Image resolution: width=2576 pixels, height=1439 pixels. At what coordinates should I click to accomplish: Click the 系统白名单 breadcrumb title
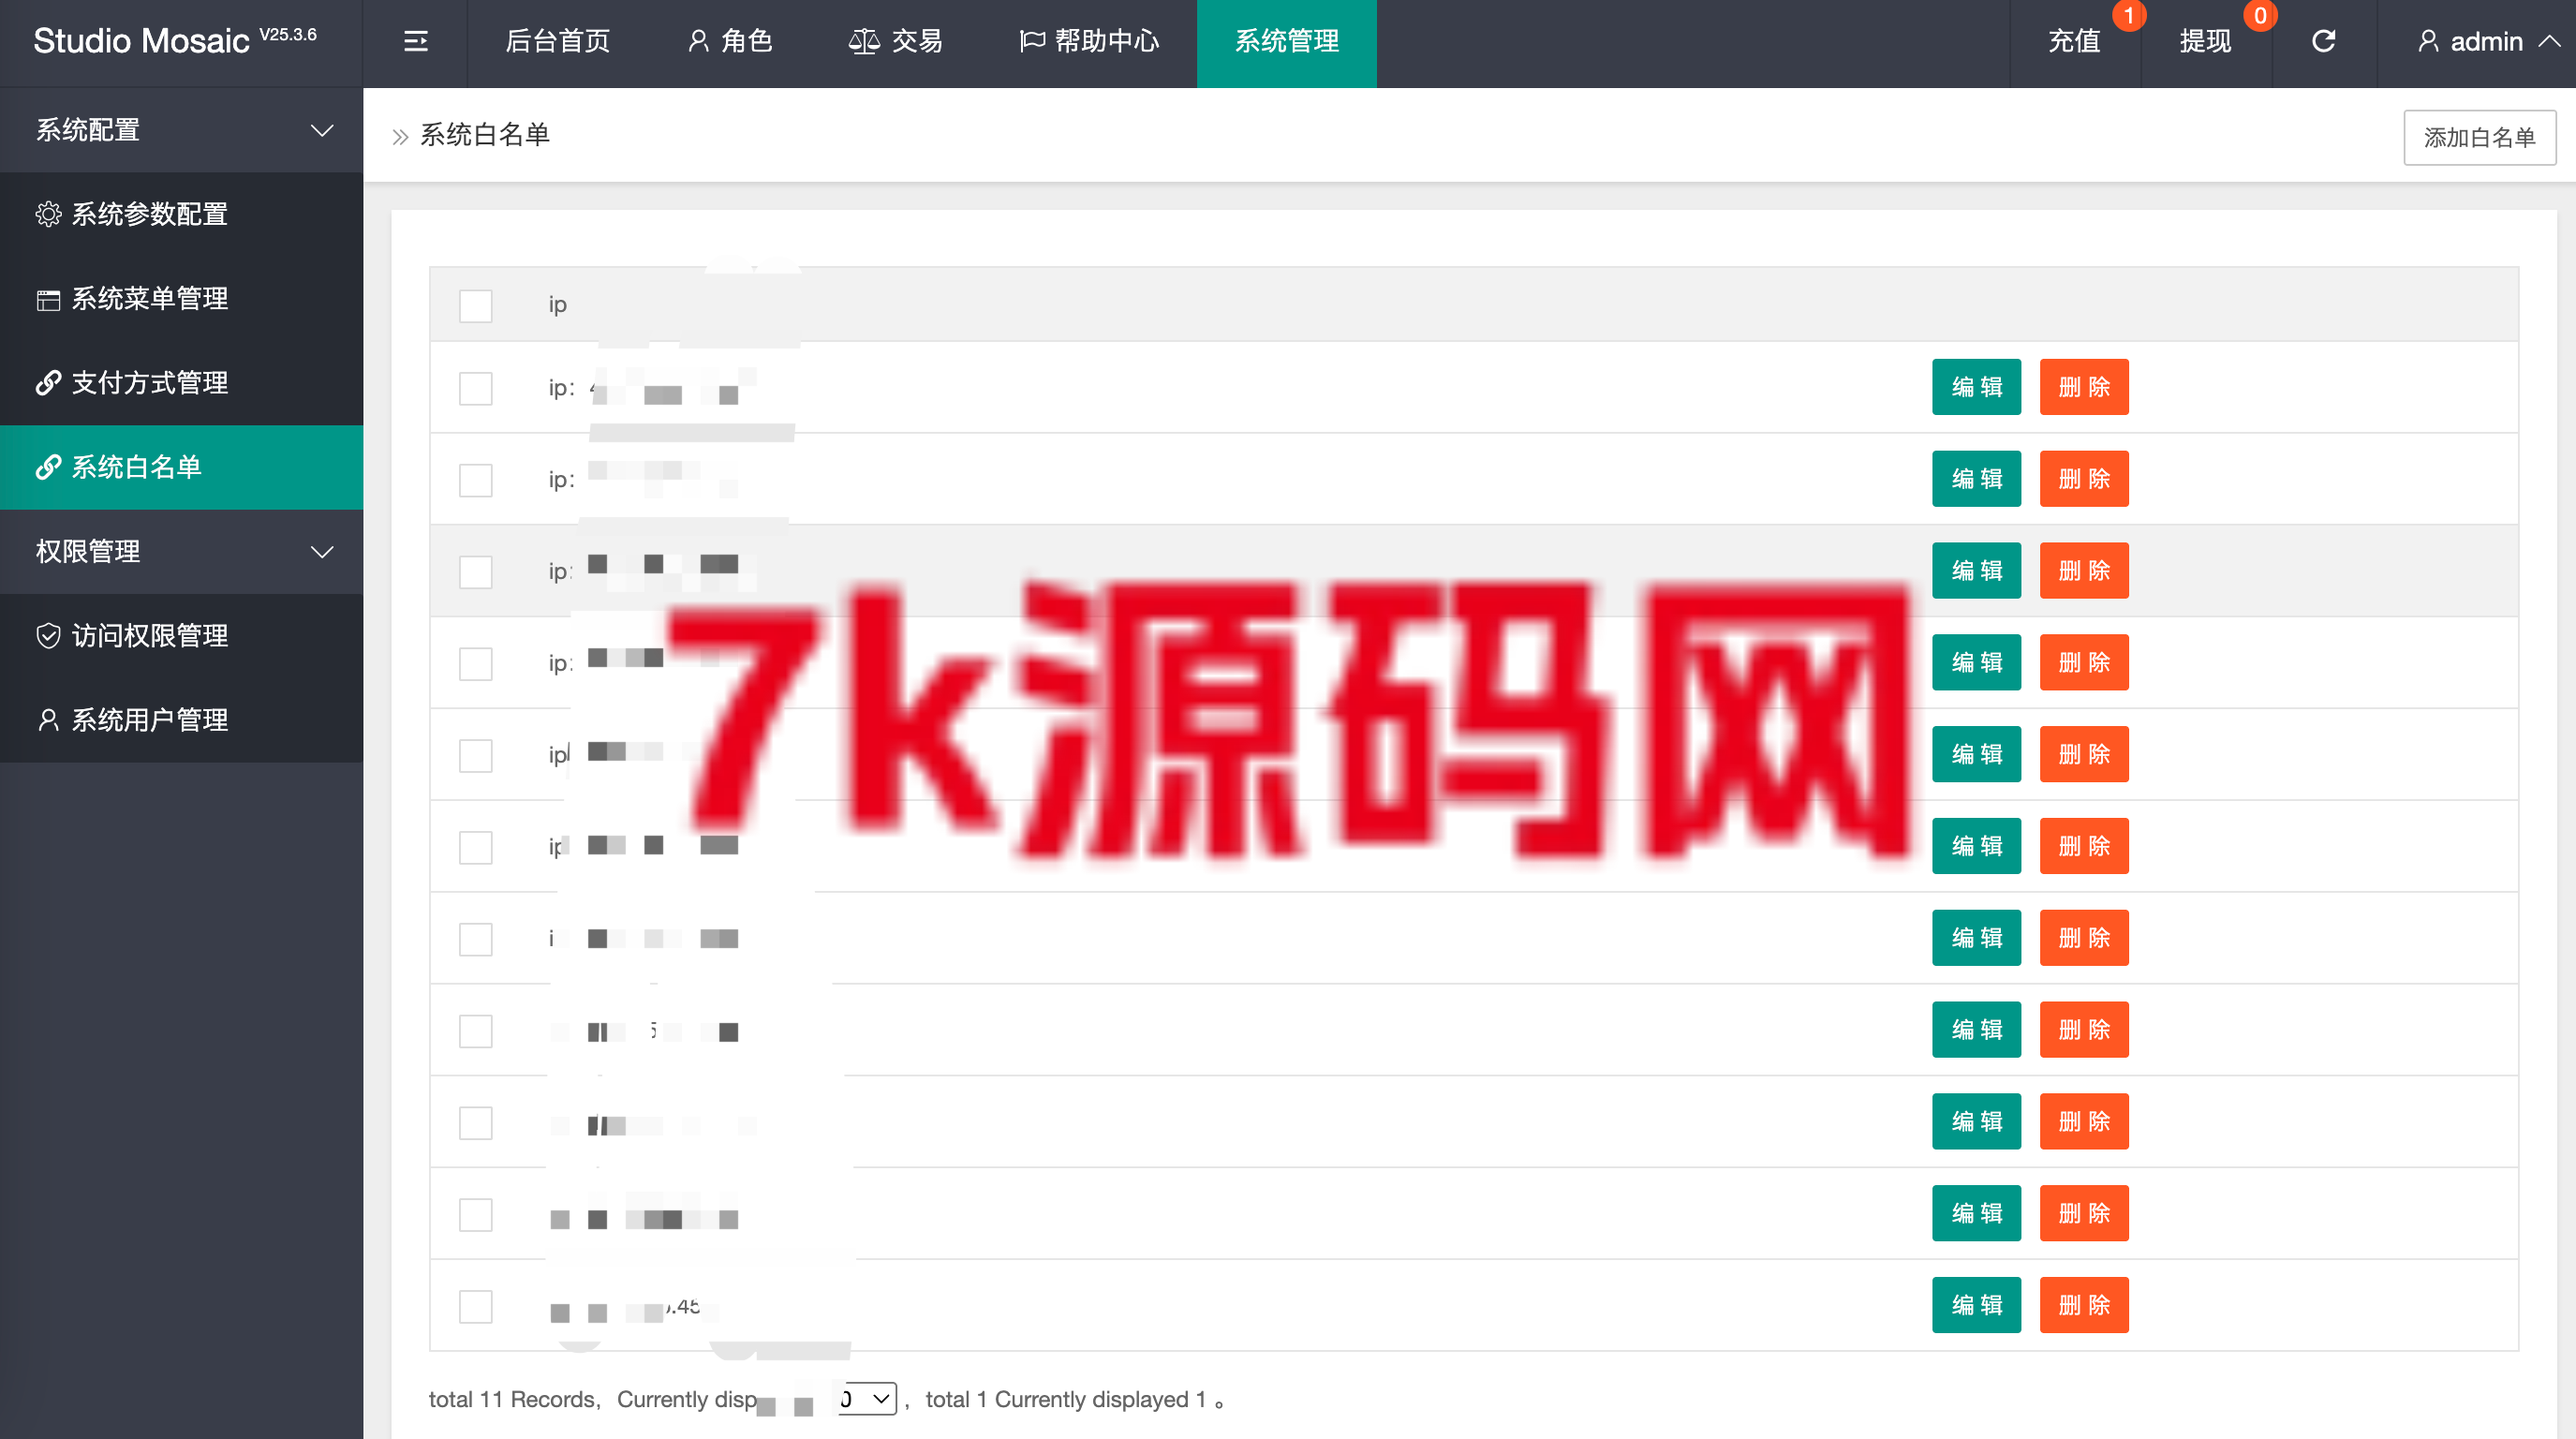[485, 135]
